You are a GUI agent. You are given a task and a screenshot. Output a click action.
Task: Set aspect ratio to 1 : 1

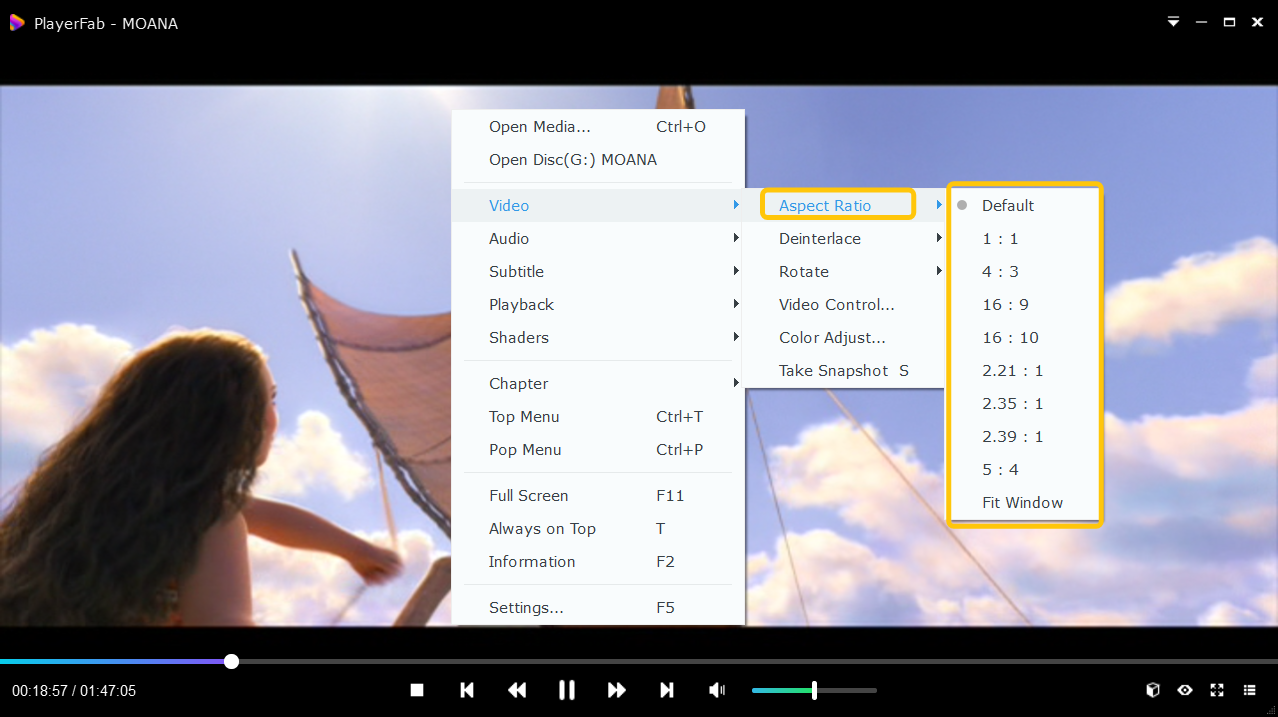[1024, 238]
